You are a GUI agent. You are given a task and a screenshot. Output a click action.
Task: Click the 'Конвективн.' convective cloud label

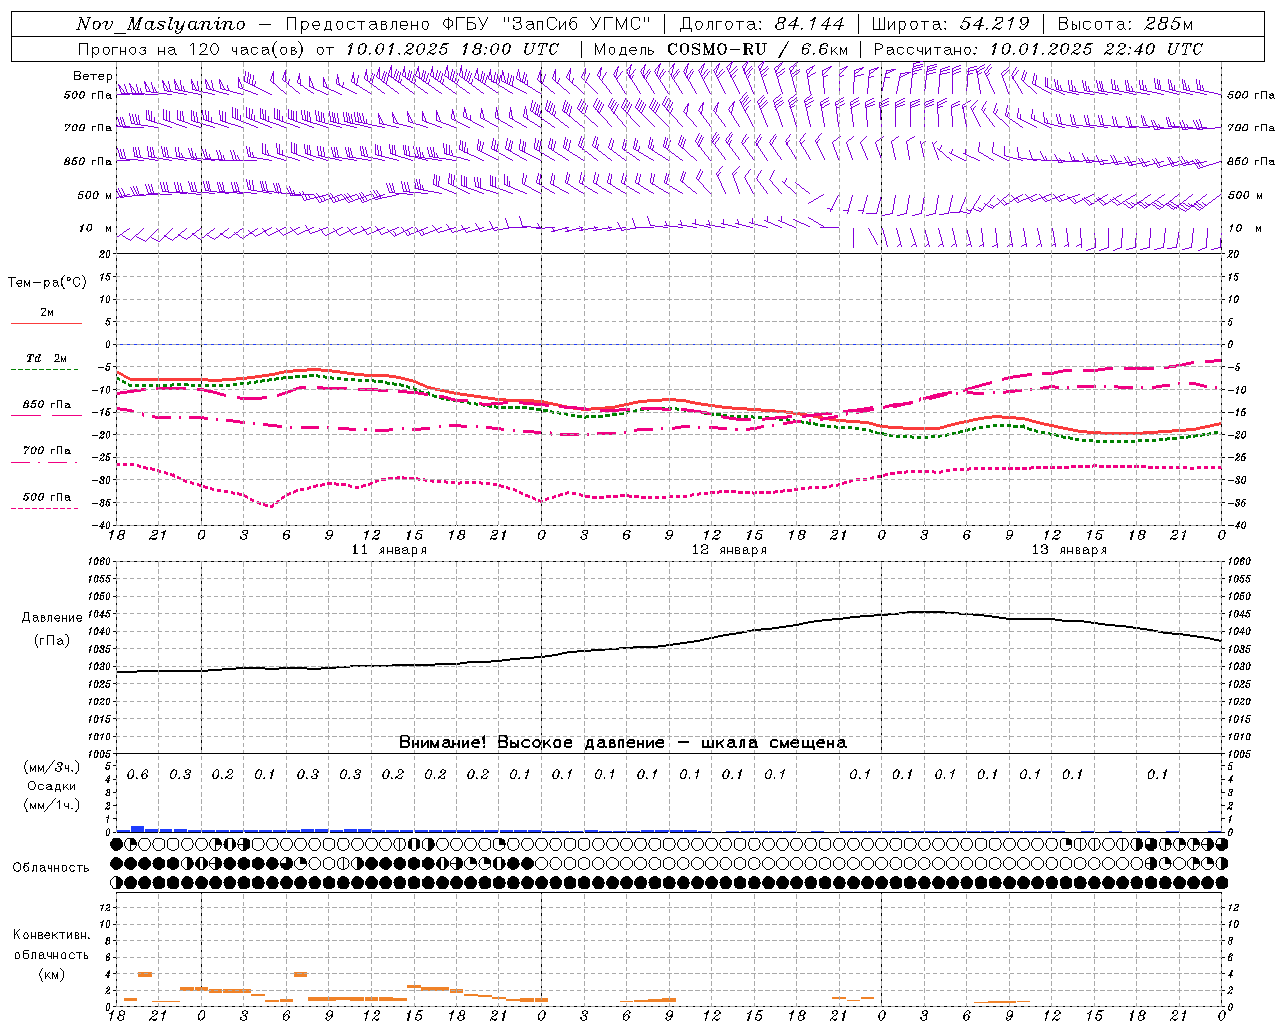[x=51, y=935]
